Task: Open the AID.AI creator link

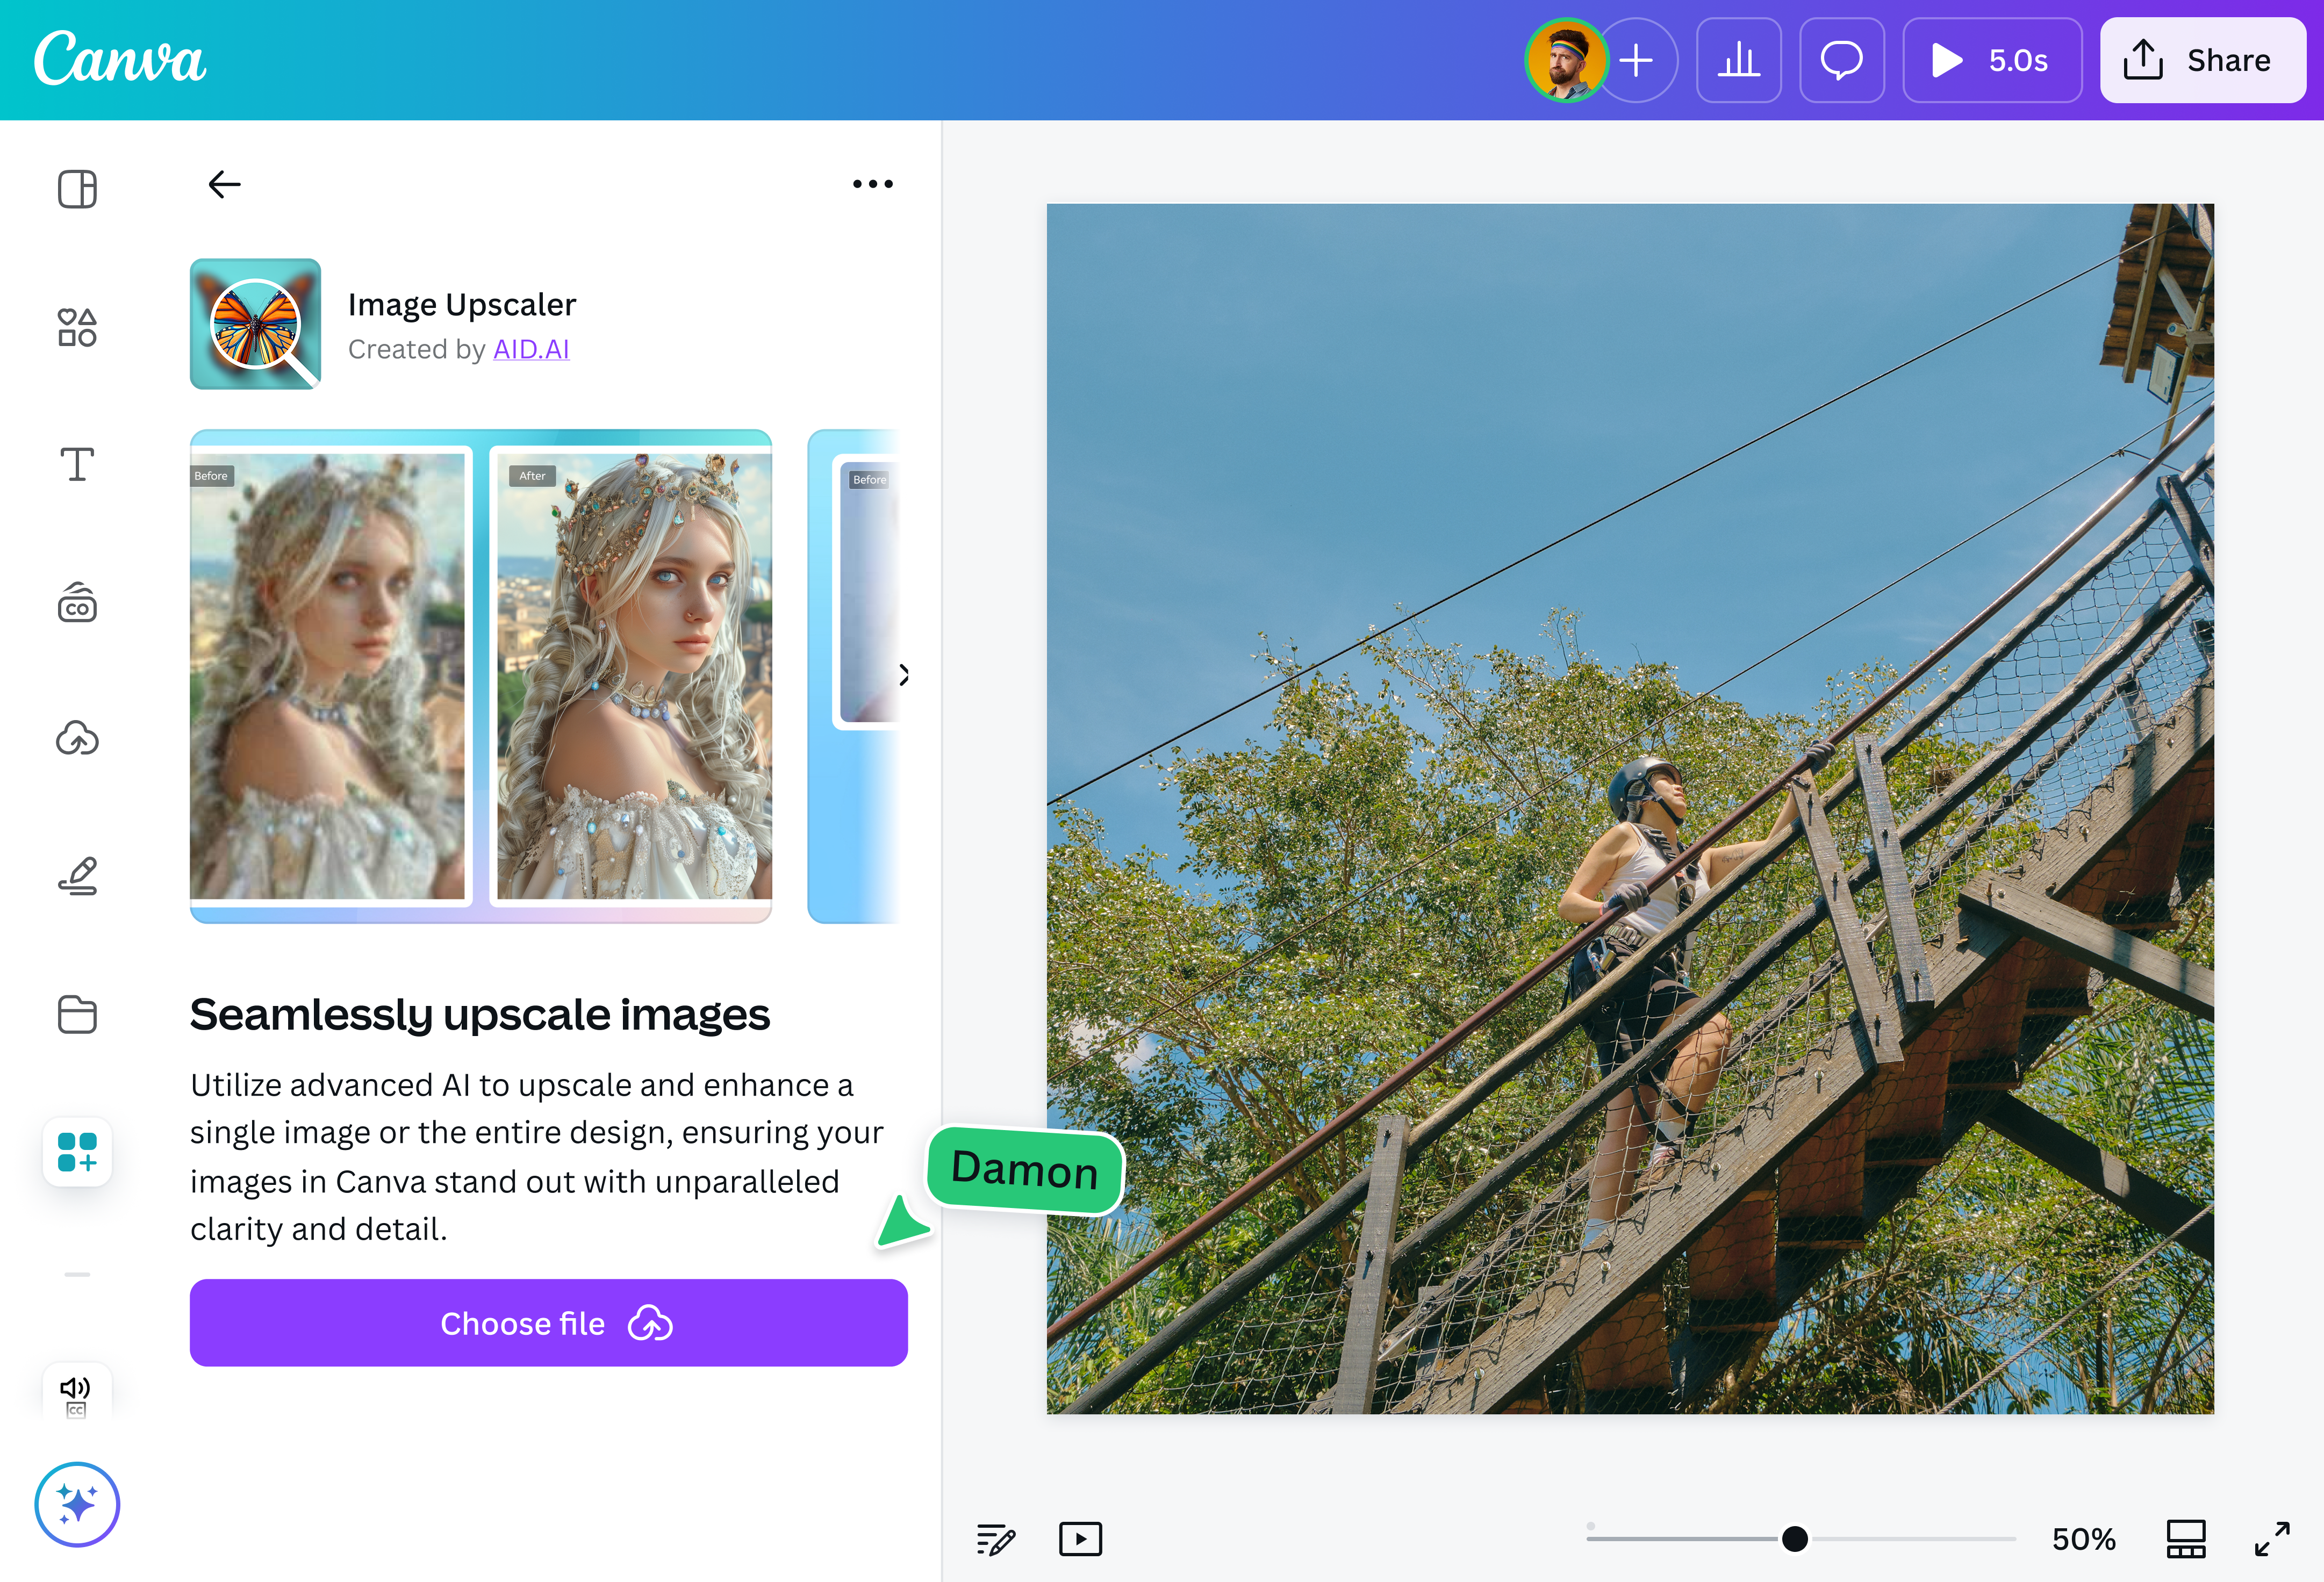Action: [x=531, y=349]
